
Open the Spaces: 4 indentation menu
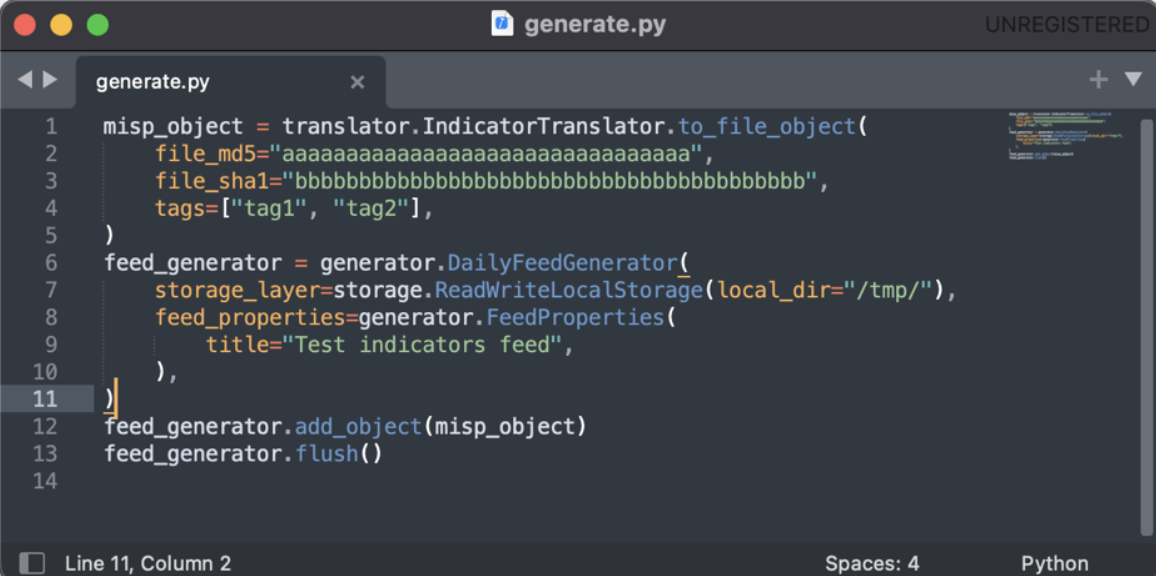pos(872,563)
